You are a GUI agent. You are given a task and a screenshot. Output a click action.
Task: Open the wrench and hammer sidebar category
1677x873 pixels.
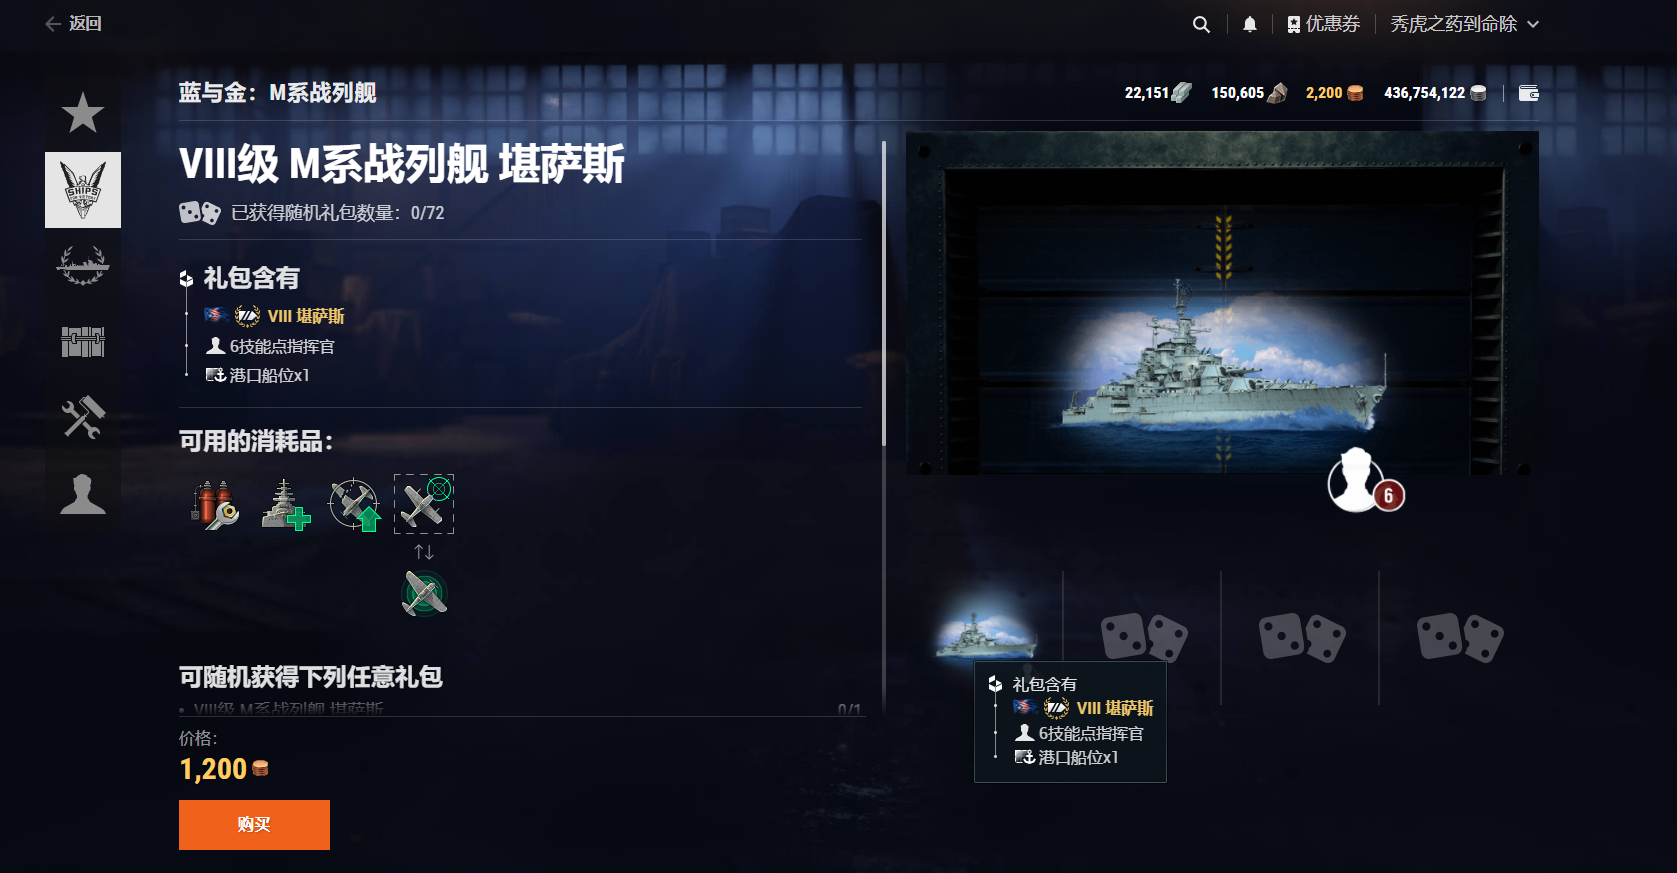[83, 418]
